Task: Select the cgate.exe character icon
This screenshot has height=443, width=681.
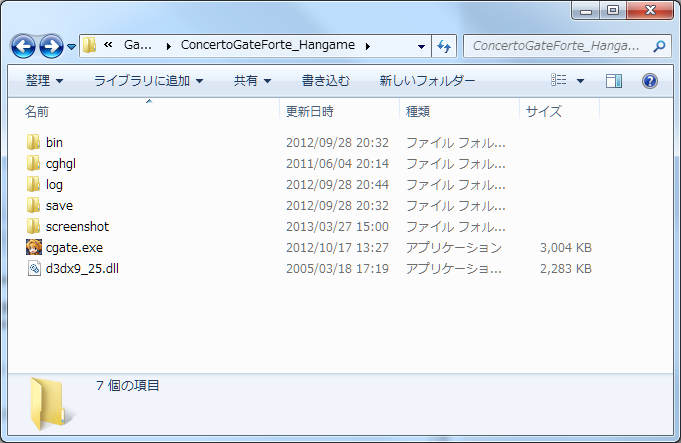Action: click(x=34, y=247)
